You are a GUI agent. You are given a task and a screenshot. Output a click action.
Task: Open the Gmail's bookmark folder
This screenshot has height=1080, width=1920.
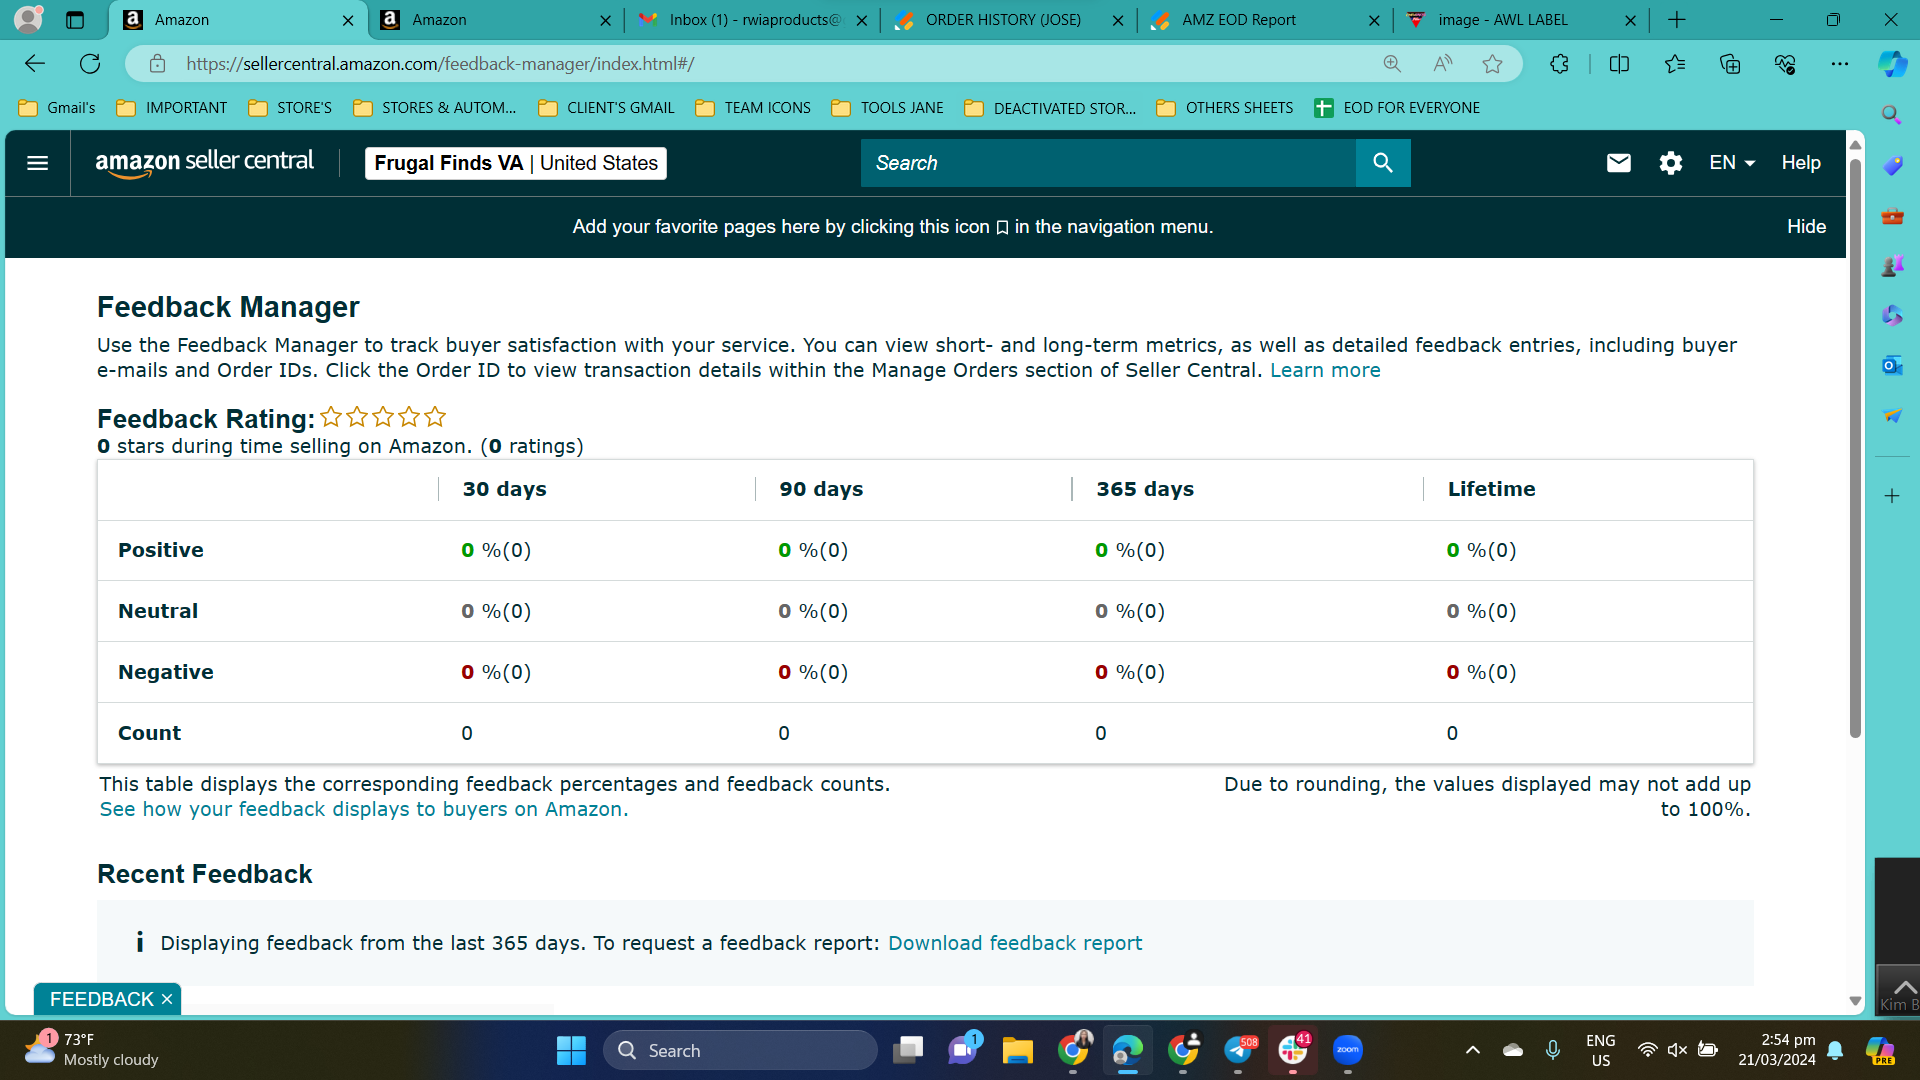tap(57, 108)
